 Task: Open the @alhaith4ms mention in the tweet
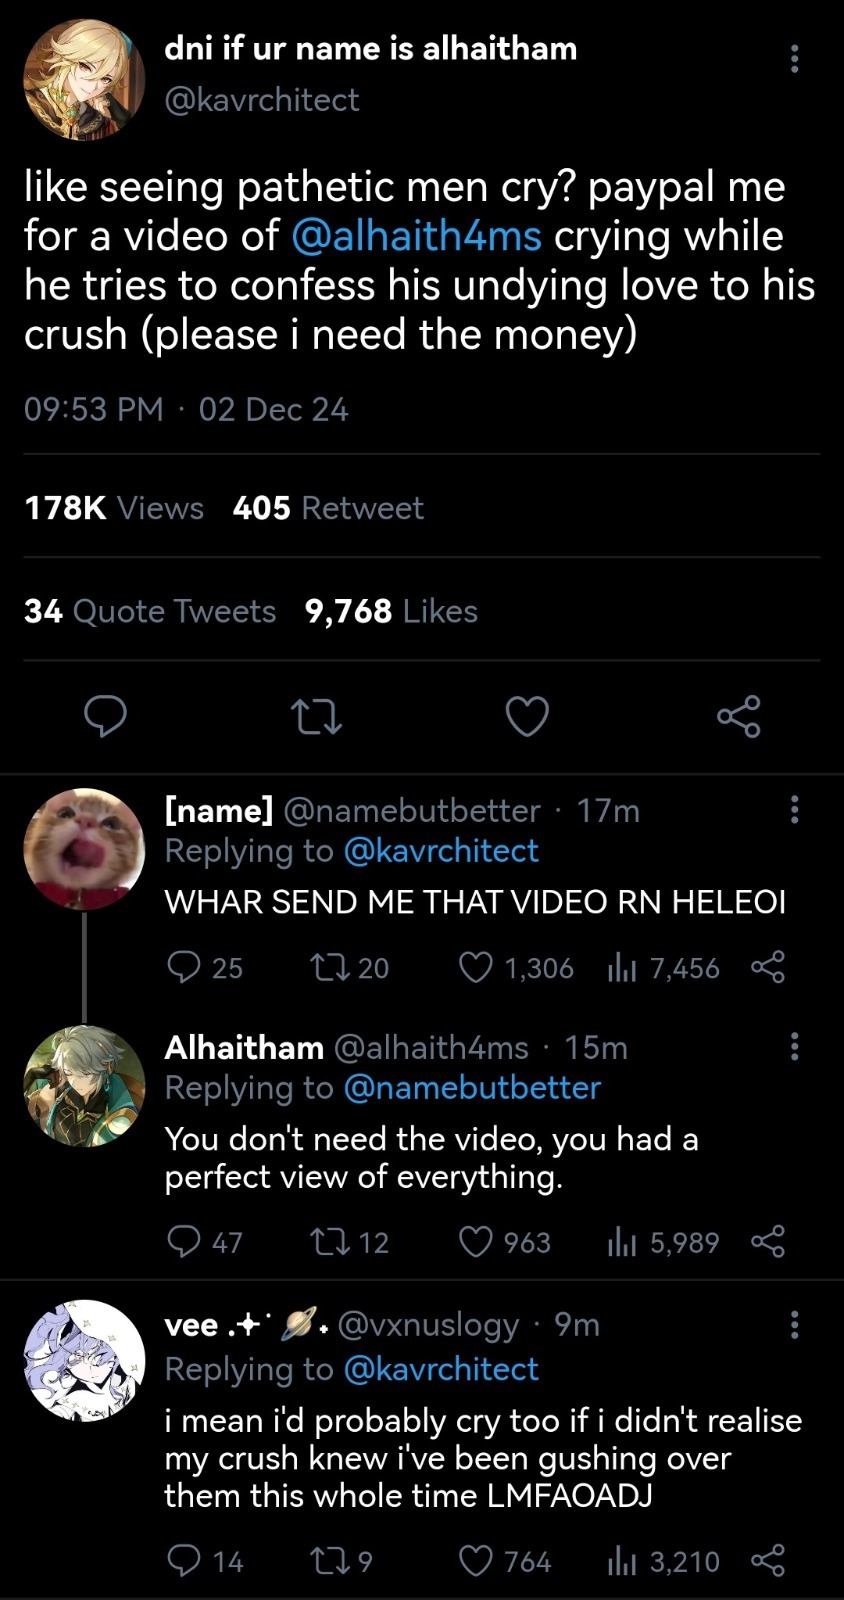pos(416,237)
